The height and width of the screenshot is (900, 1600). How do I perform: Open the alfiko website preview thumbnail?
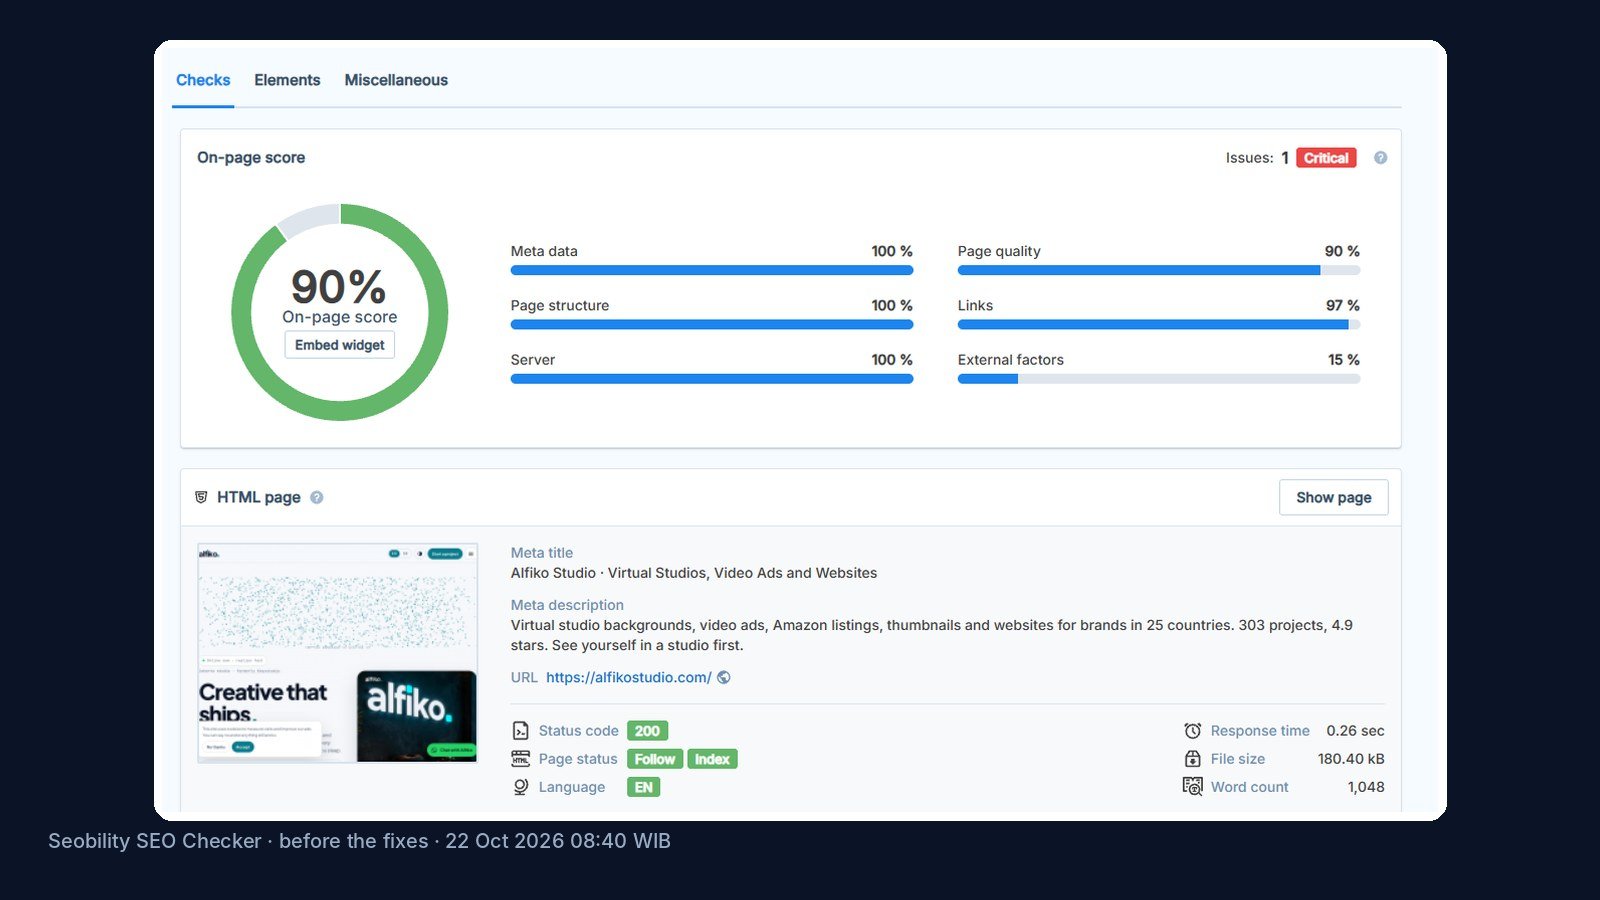(337, 653)
